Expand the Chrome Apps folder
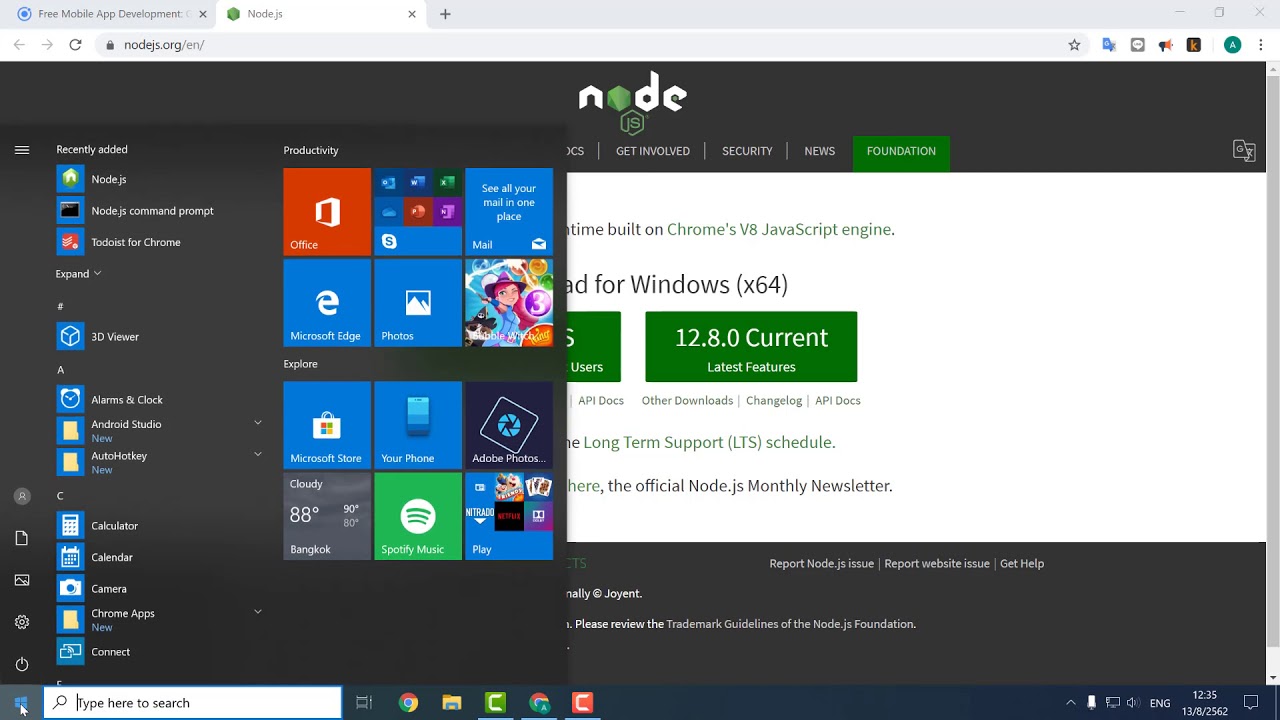 [x=258, y=612]
